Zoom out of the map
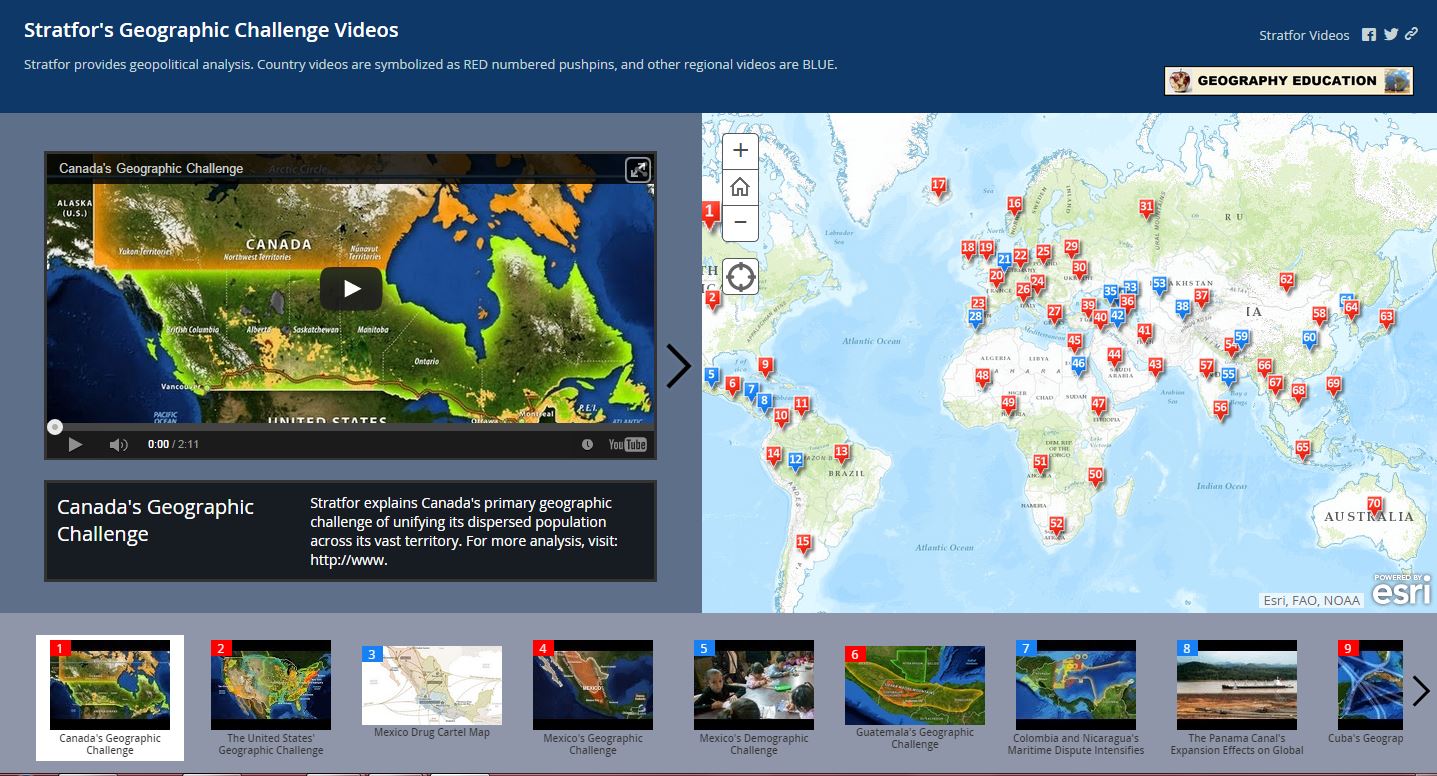 tap(739, 222)
